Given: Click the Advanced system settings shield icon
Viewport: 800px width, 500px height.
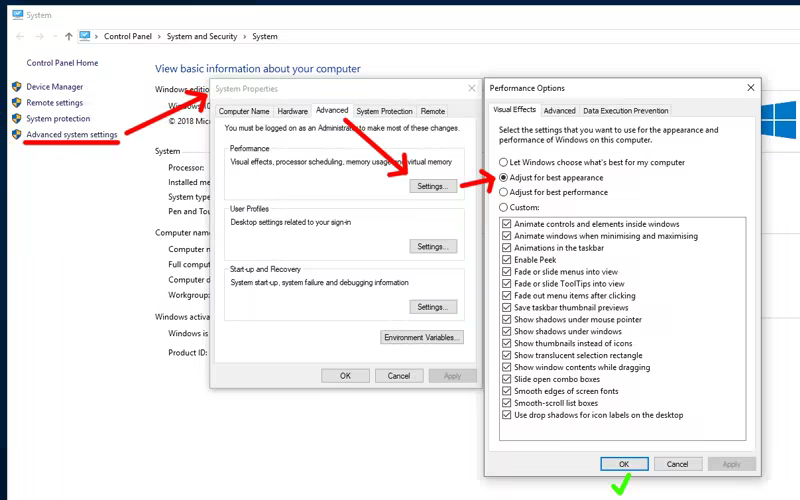Looking at the screenshot, I should 16,135.
